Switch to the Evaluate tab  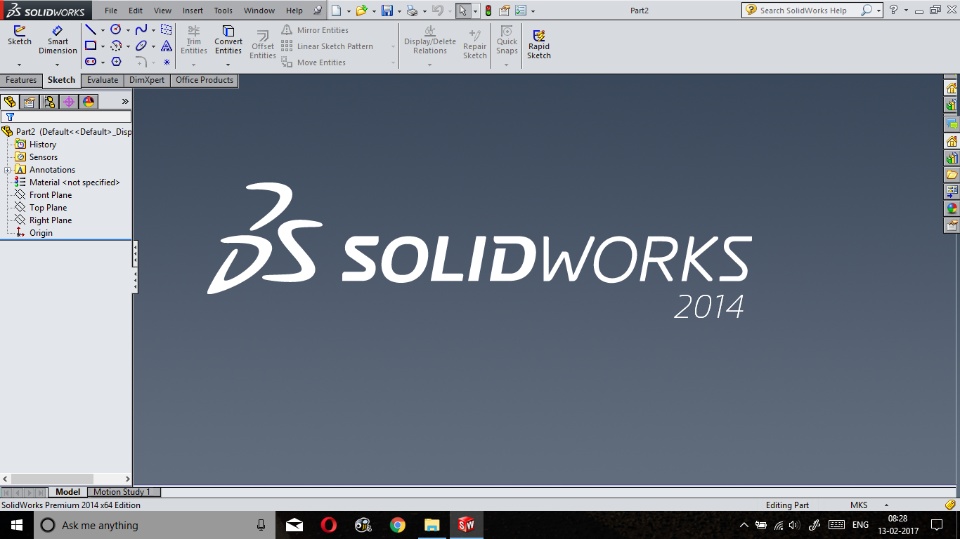click(x=102, y=80)
